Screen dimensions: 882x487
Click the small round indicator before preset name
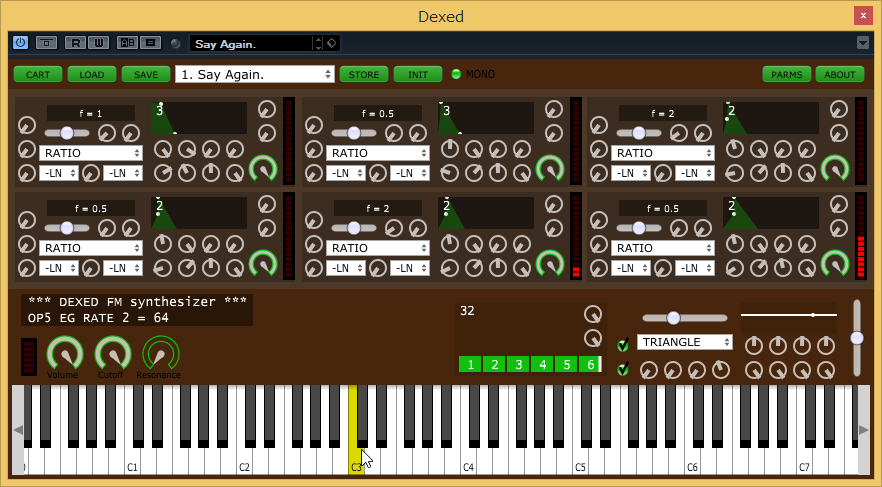tap(176, 43)
